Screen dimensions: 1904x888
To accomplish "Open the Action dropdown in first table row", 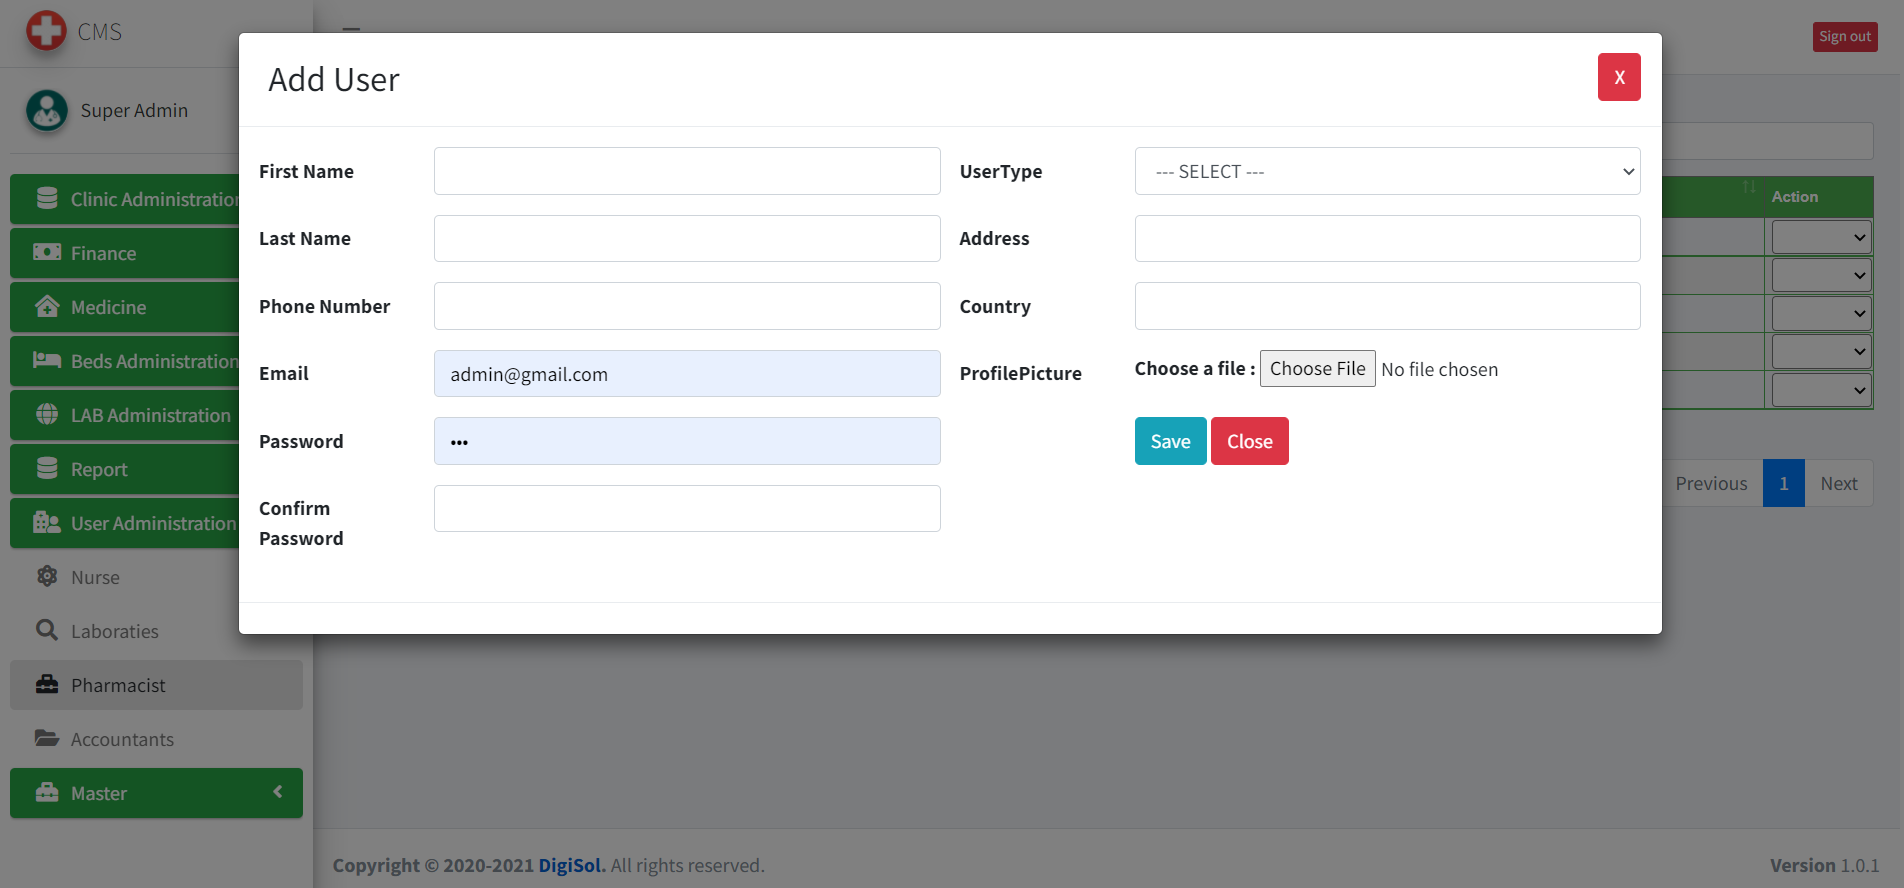I will point(1821,237).
